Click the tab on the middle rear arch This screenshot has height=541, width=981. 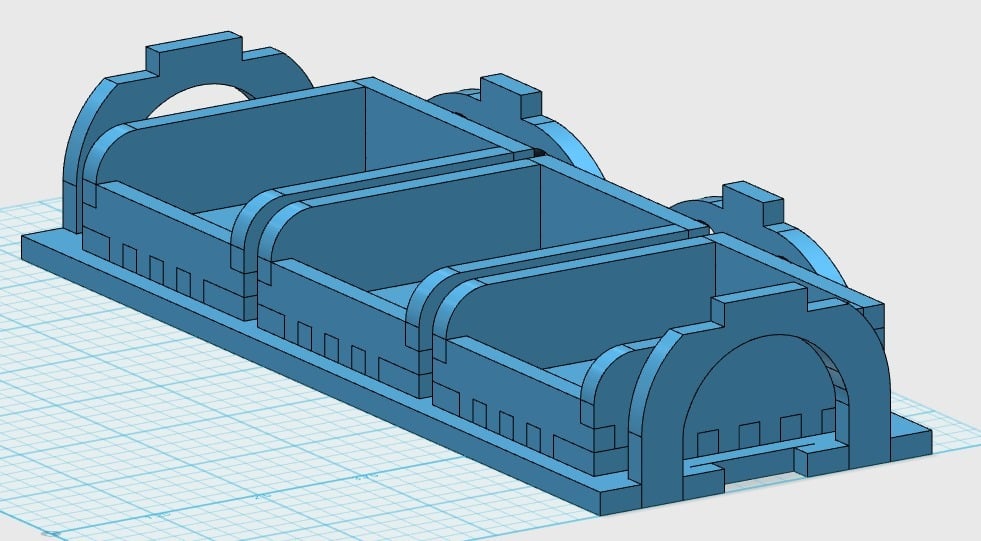click(x=512, y=94)
